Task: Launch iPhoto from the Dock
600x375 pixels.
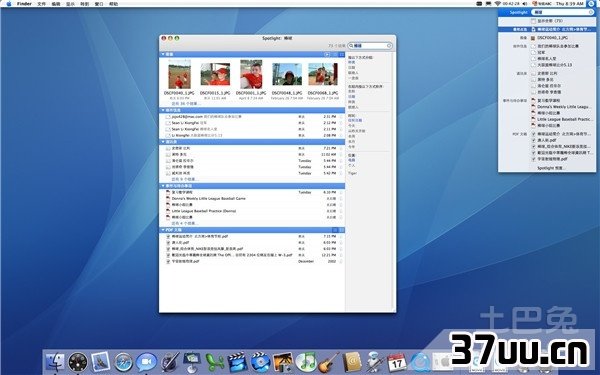Action: 283,362
